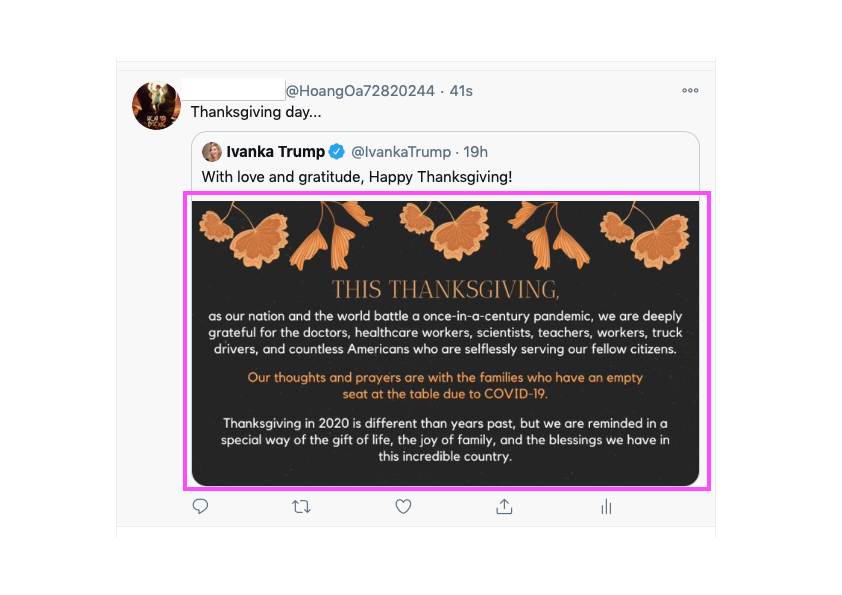The height and width of the screenshot is (595, 842).
Task: Click the 19h quoted tweet timestamp
Action: coord(476,152)
